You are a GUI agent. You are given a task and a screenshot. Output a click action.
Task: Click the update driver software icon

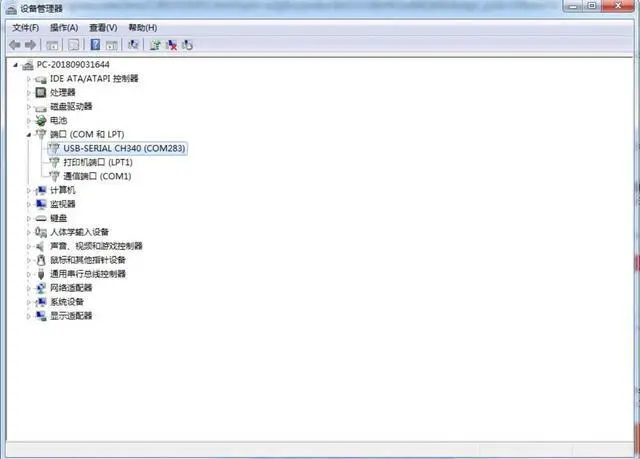(155, 45)
